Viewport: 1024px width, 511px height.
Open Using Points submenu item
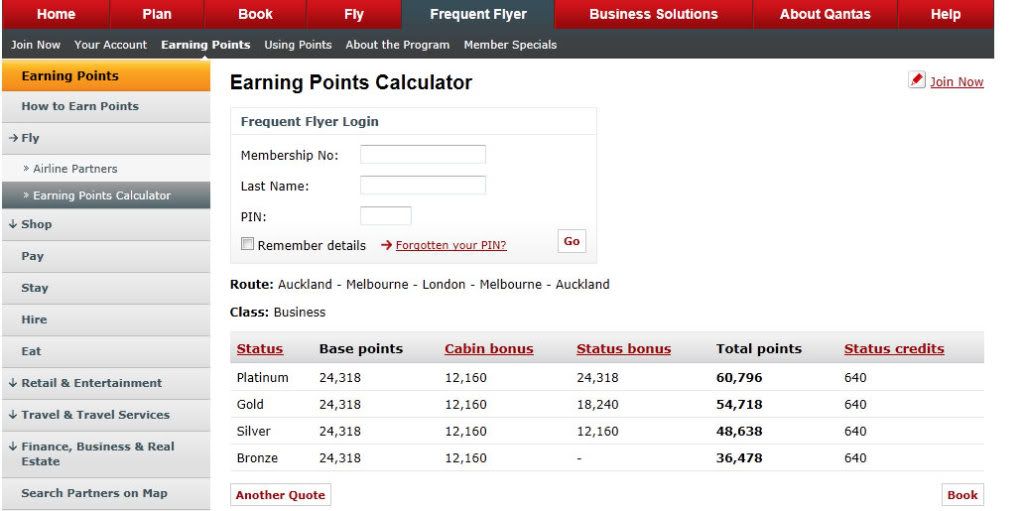298,45
